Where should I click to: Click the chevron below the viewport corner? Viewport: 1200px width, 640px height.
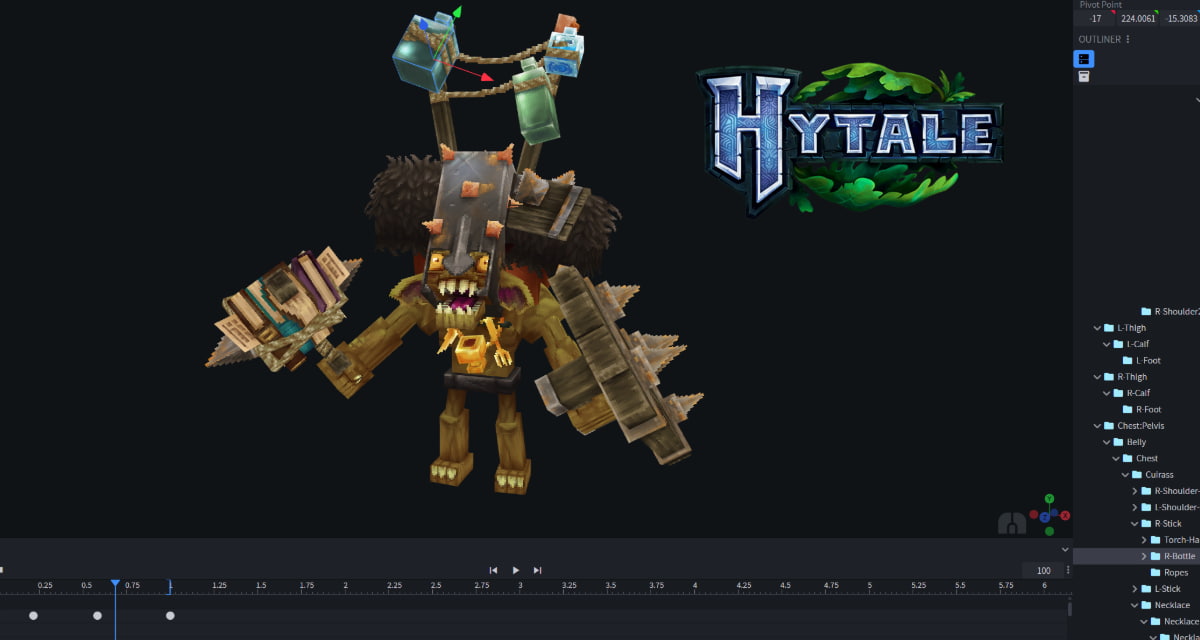click(x=1065, y=549)
